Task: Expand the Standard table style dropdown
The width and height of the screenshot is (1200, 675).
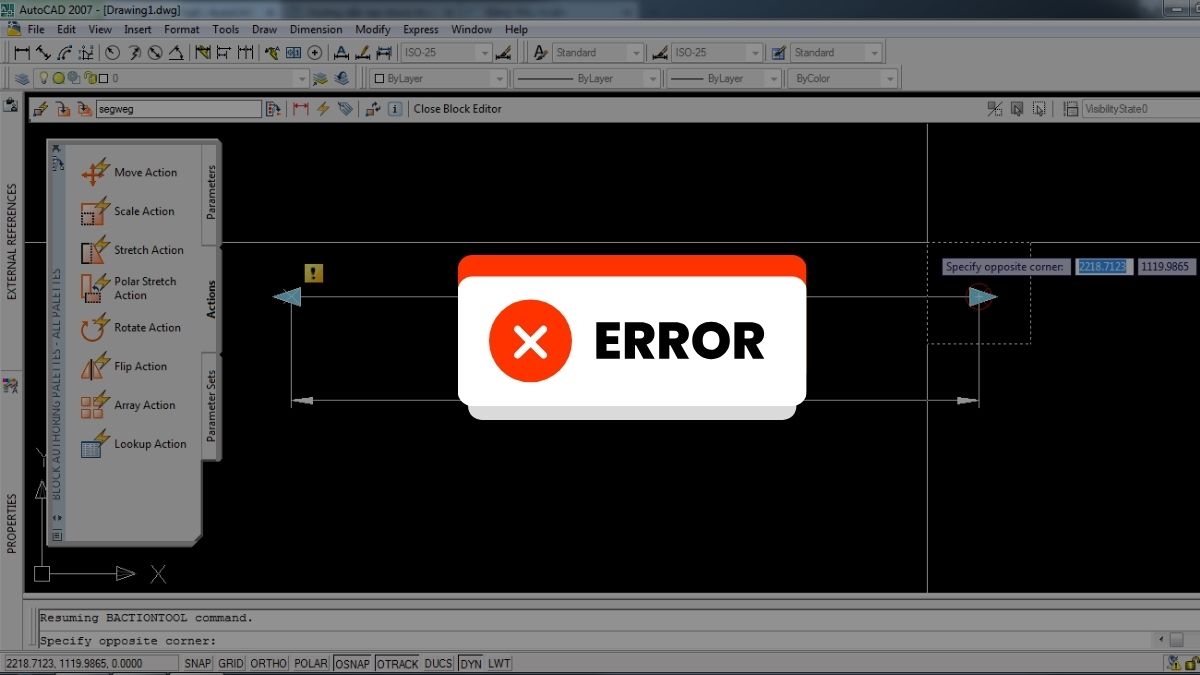Action: pyautogui.click(x=837, y=52)
